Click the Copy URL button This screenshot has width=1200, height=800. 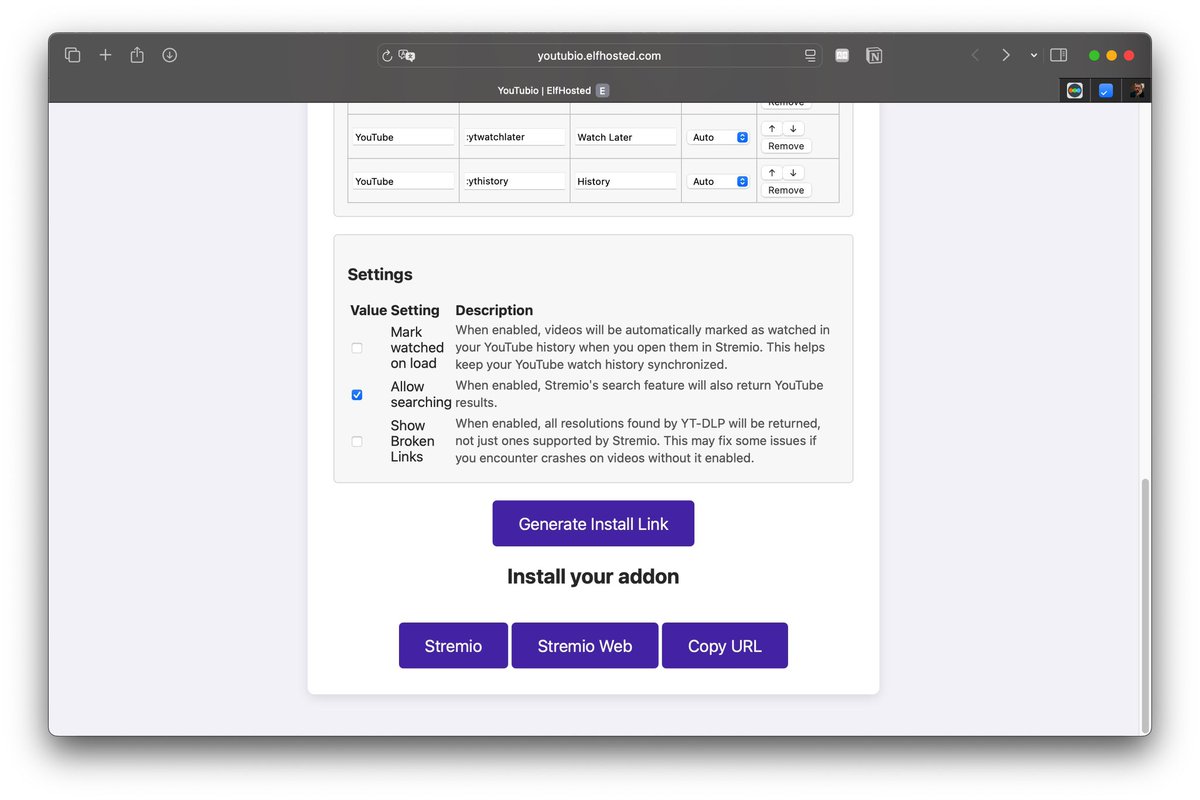tap(725, 645)
